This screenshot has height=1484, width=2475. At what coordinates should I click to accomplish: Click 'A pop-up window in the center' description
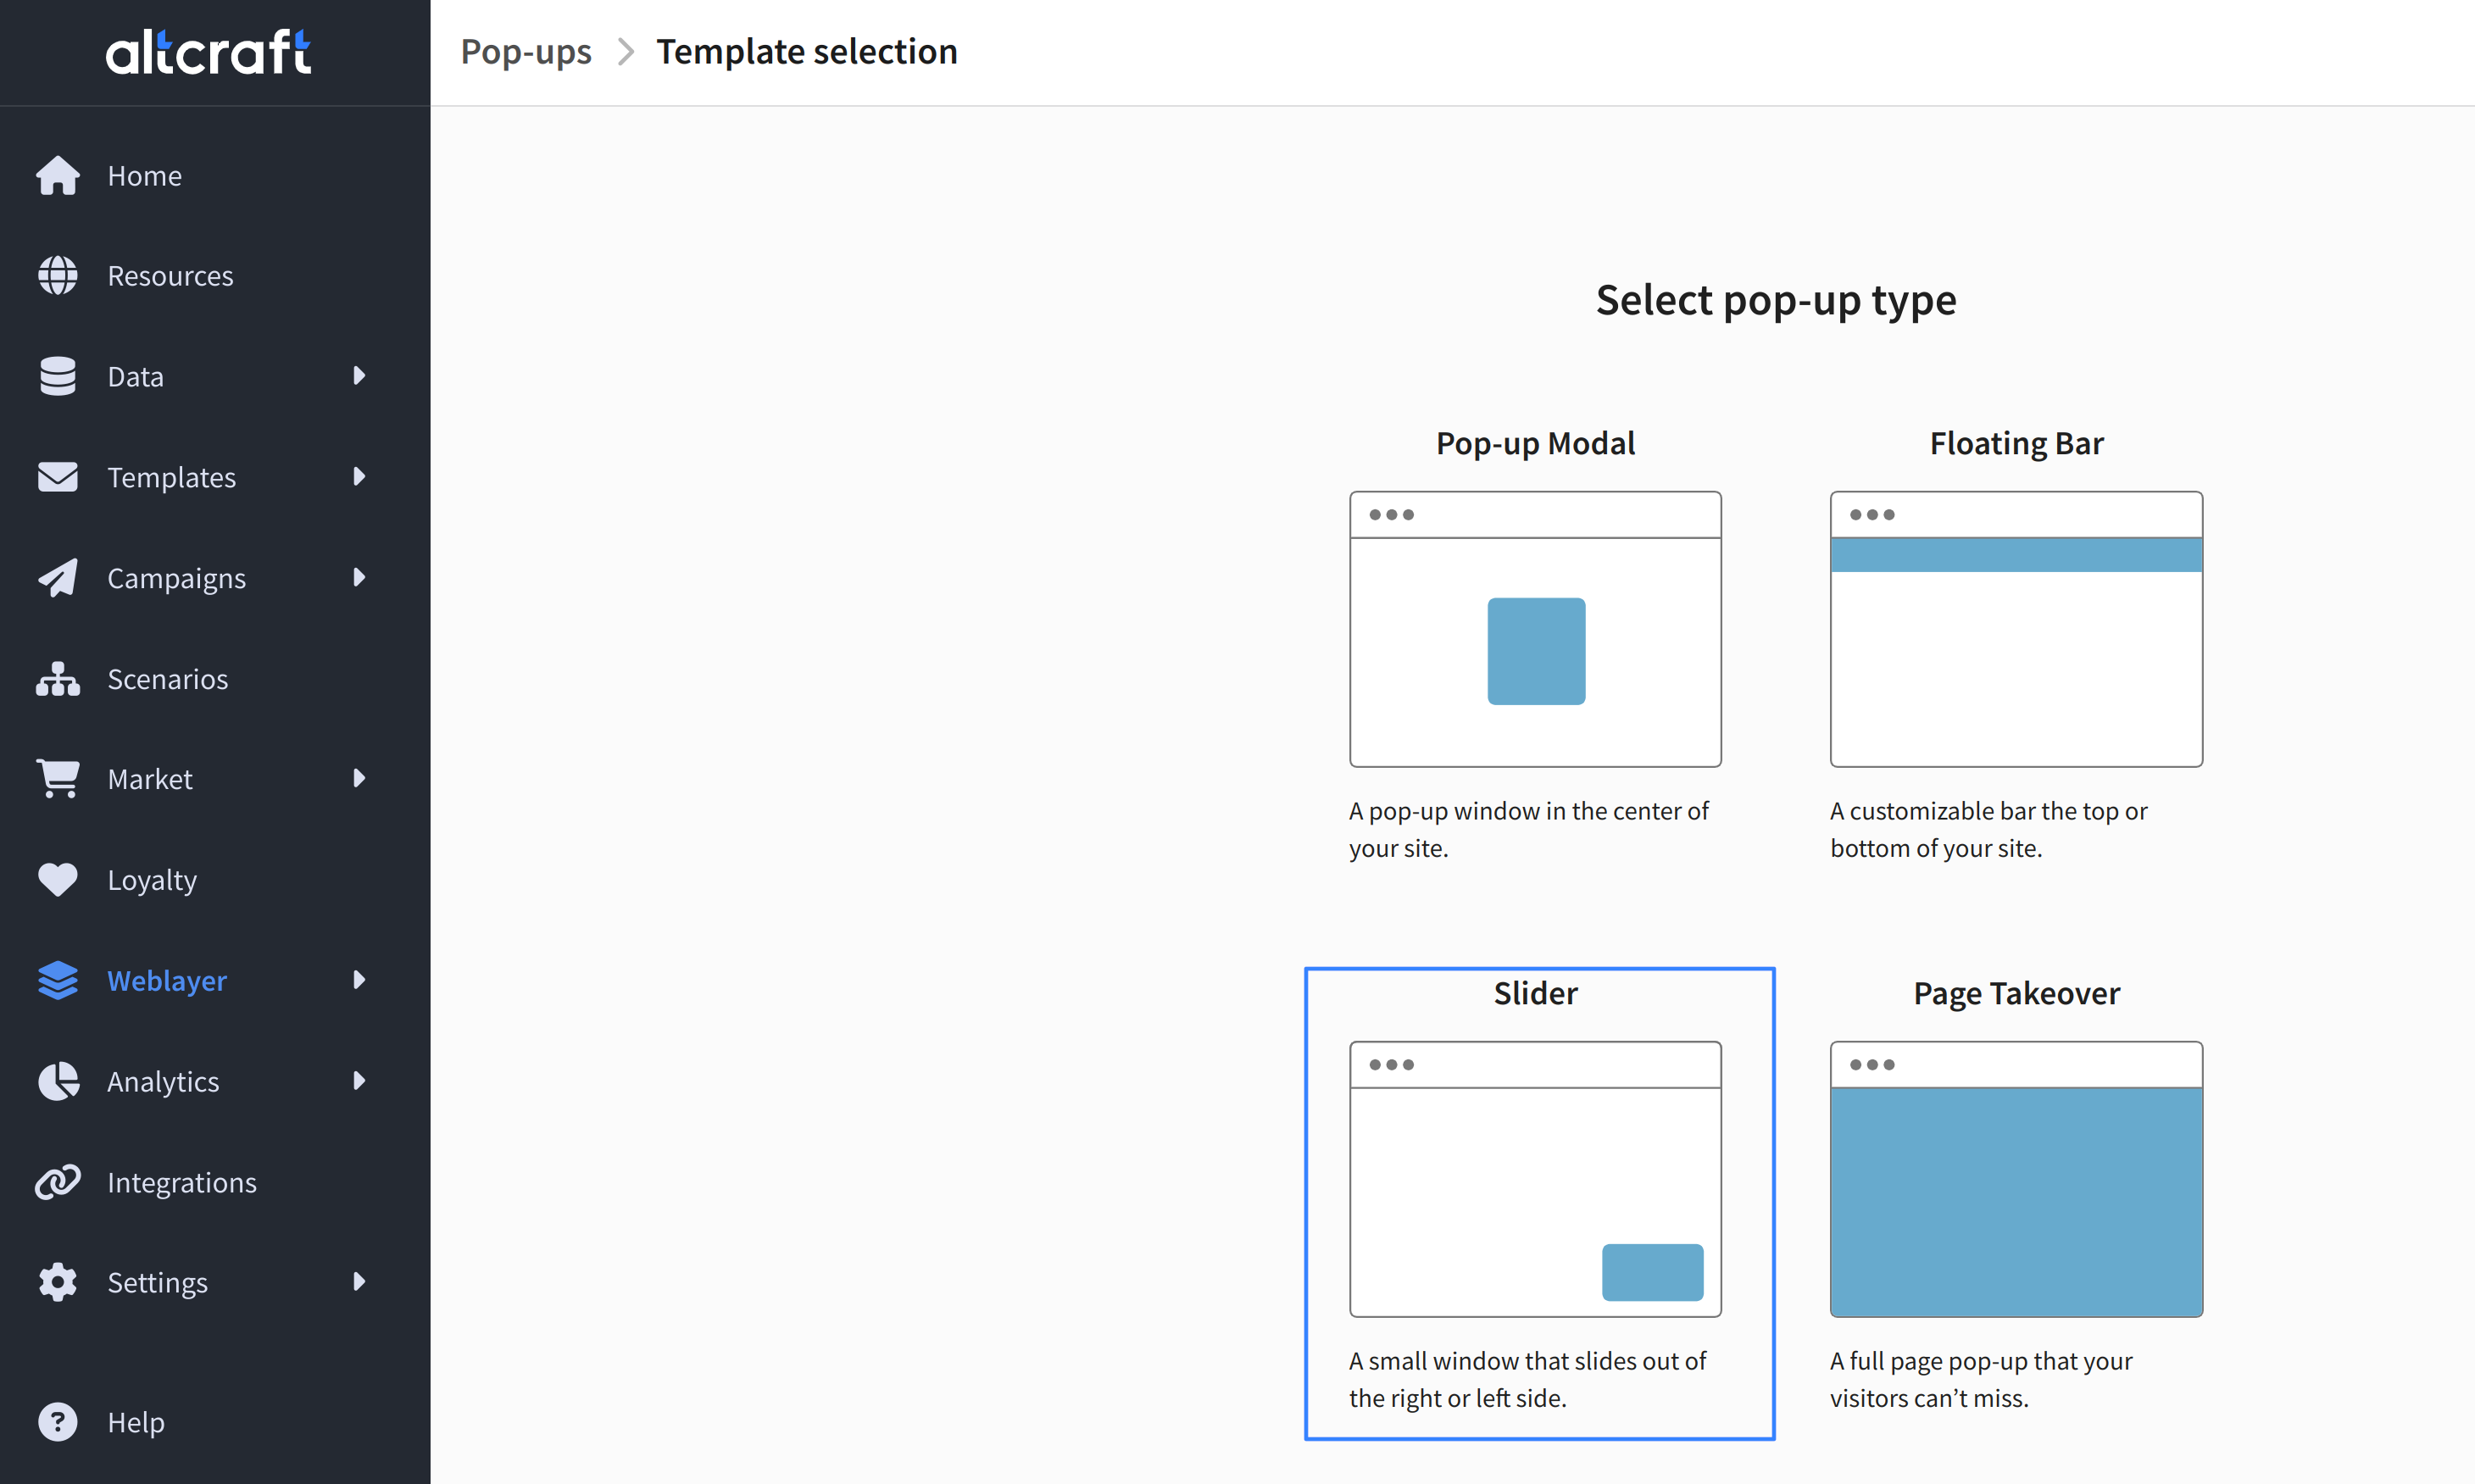tap(1529, 830)
